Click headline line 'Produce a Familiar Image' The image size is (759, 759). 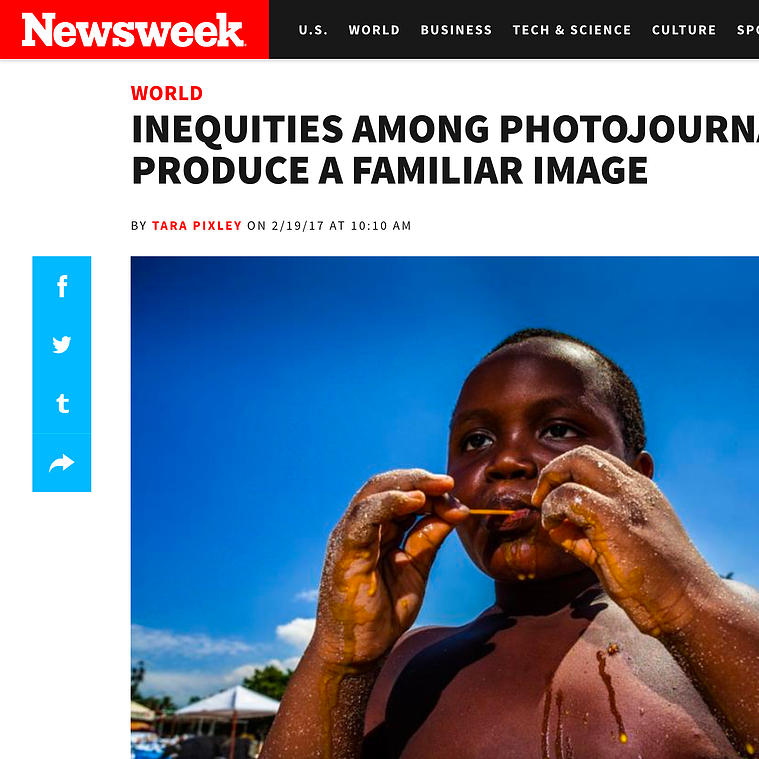coord(390,170)
